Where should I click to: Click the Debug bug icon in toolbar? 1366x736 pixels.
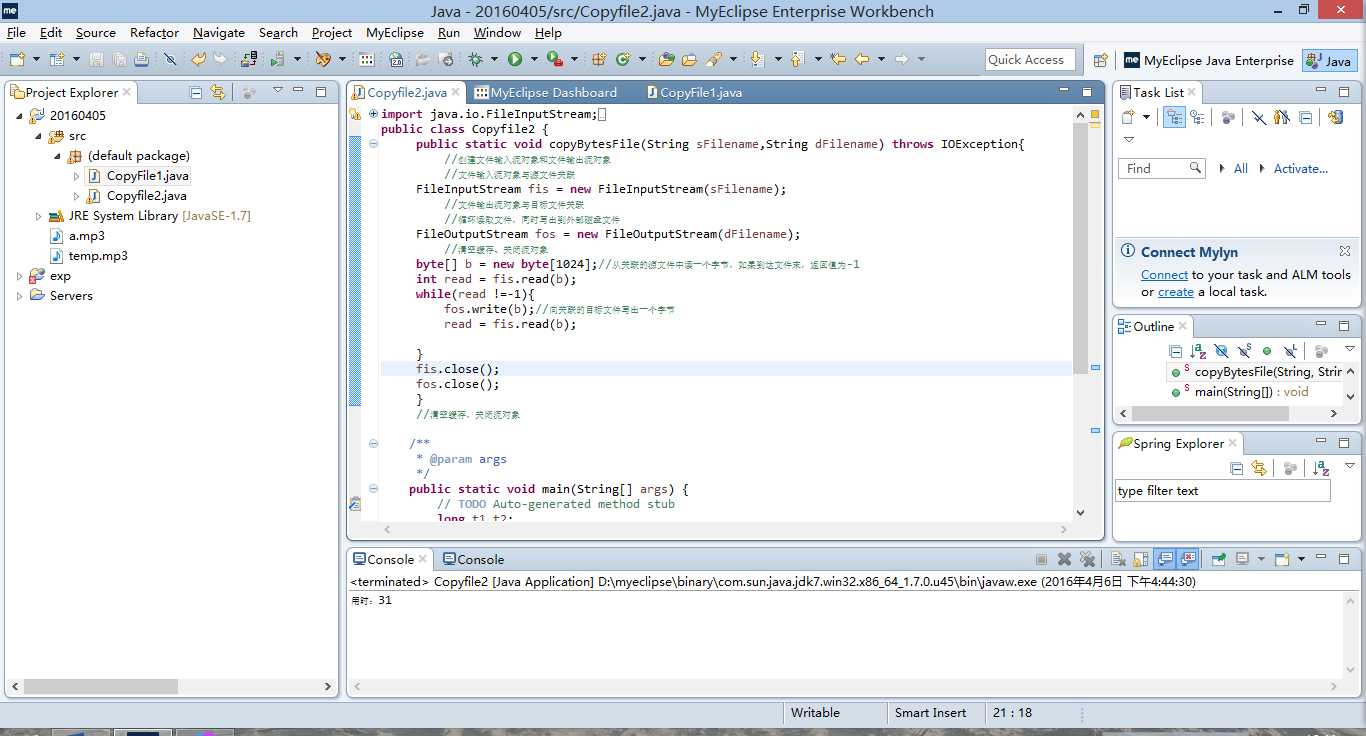click(473, 60)
